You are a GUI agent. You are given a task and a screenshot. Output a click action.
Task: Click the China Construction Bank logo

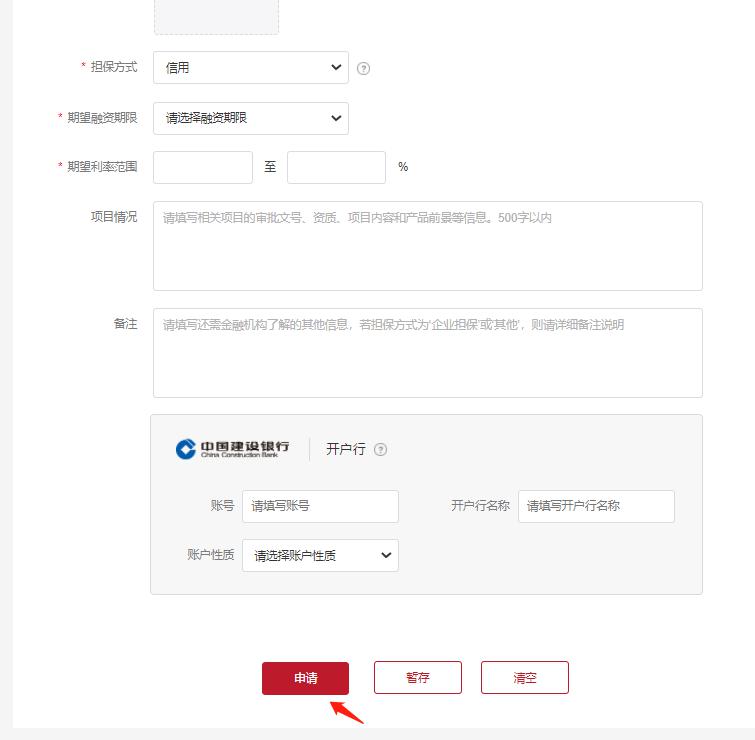(x=233, y=449)
